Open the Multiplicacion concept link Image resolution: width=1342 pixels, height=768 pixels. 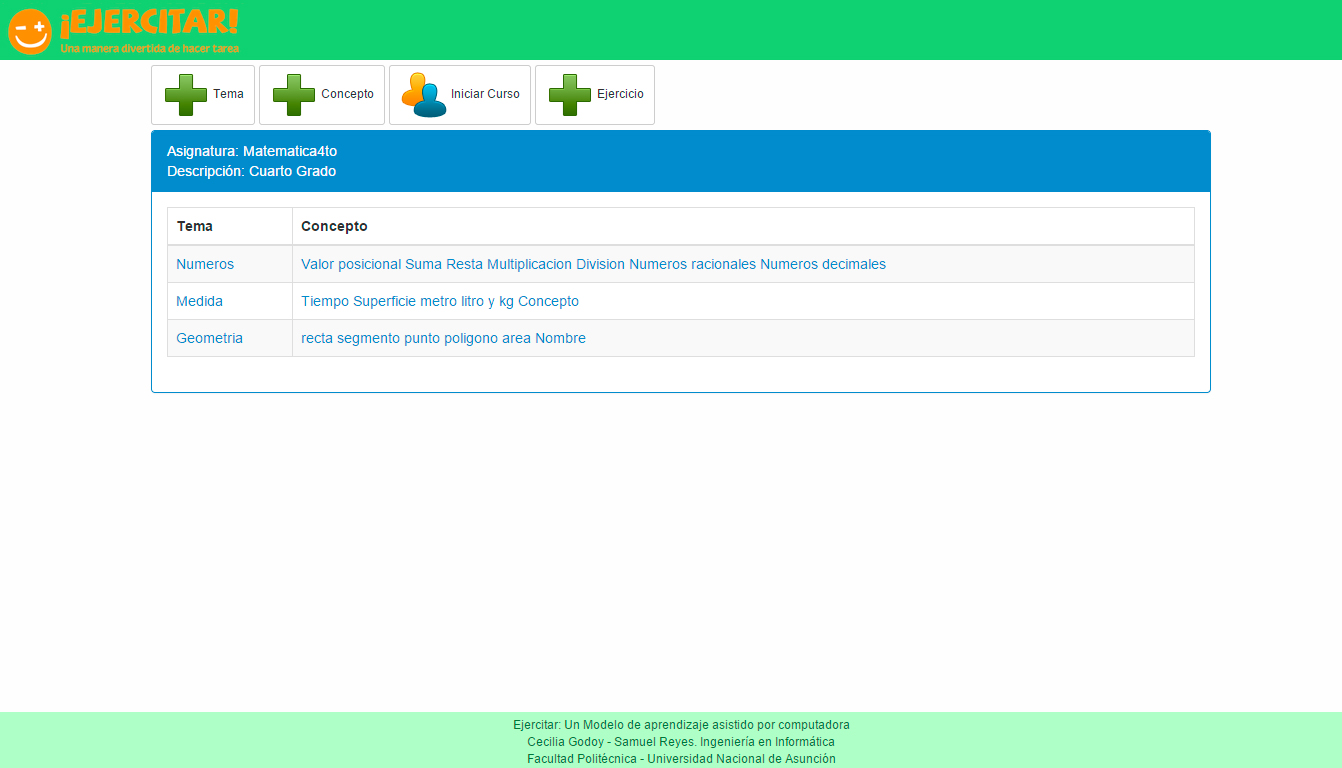[529, 264]
